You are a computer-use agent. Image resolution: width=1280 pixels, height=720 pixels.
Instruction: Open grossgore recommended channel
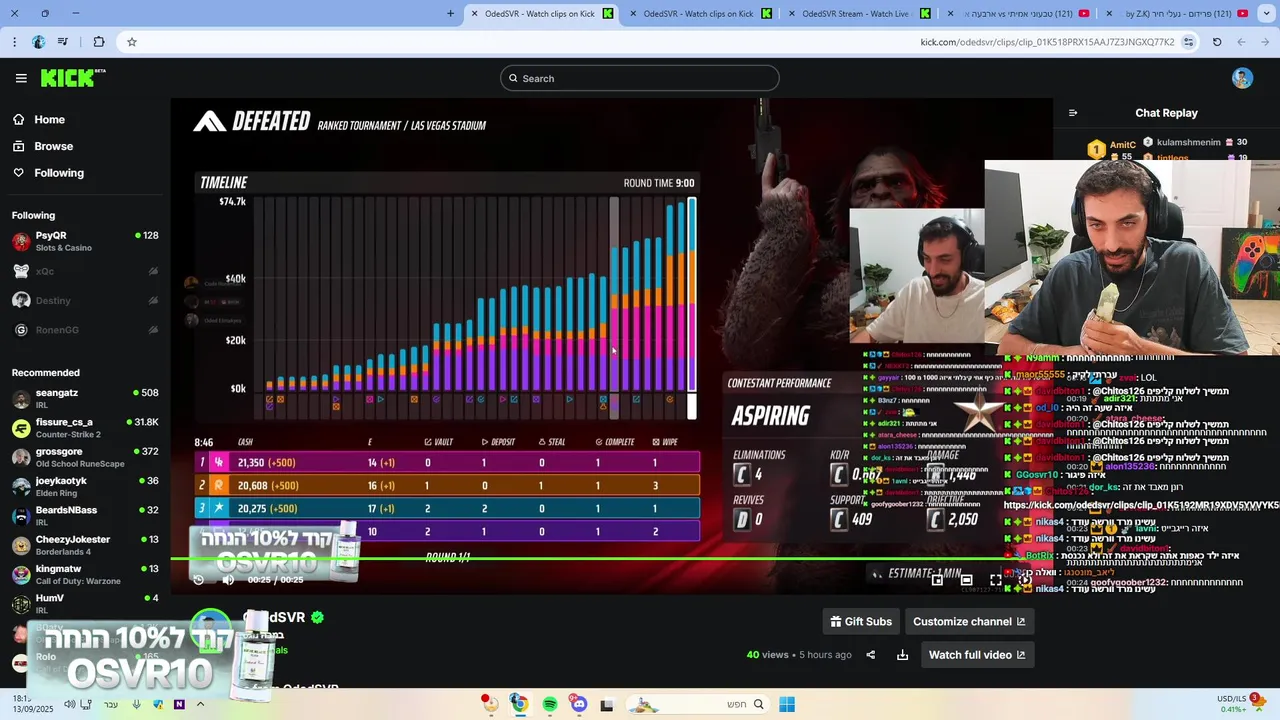(x=85, y=457)
